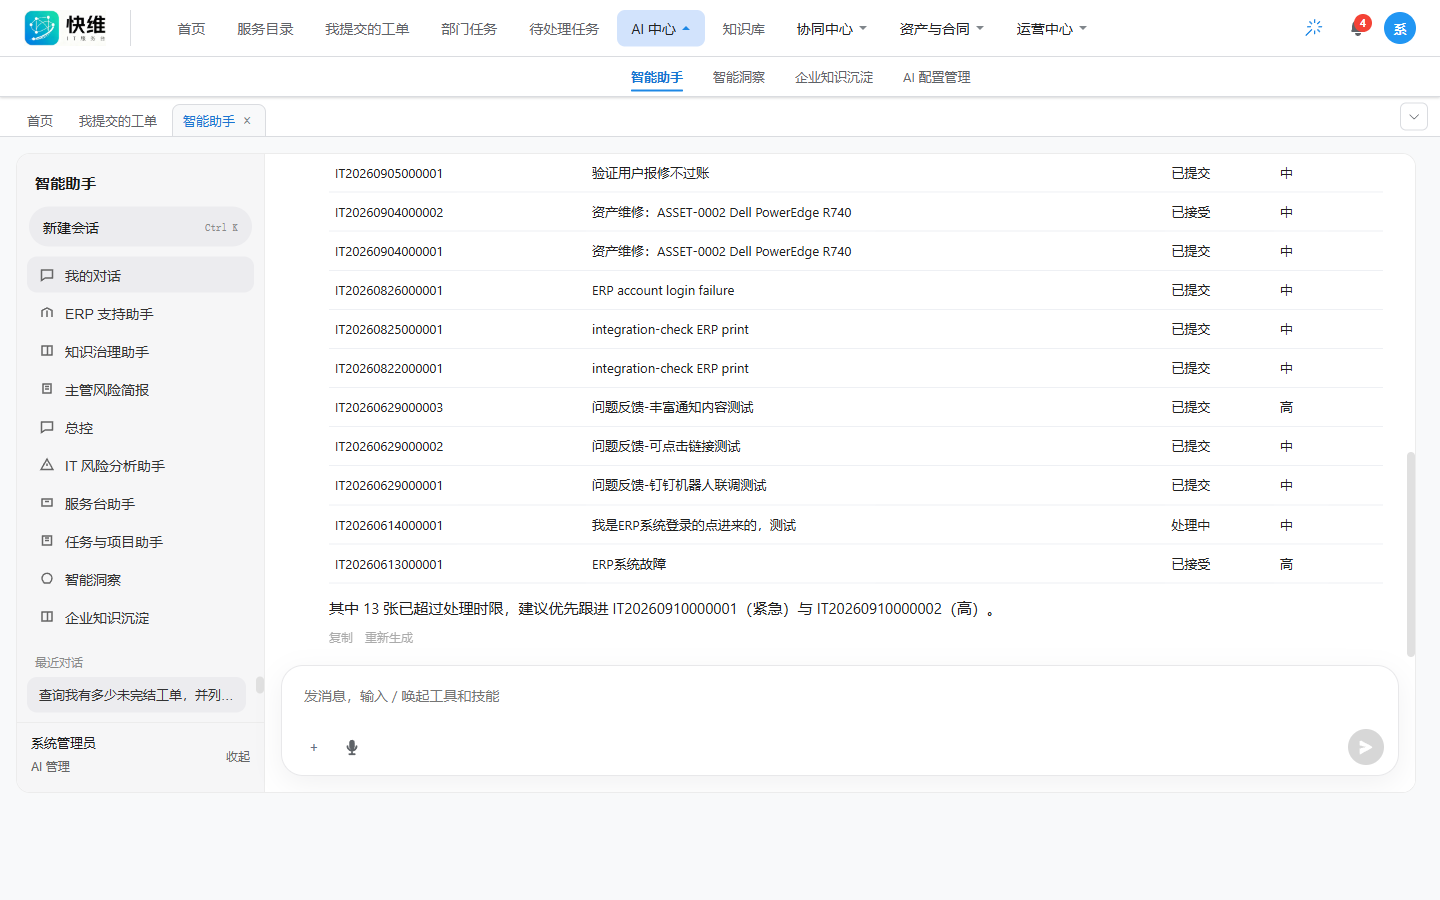Expand the AI 中心 dropdown menu
Screen dimensions: 1440x900
point(661,29)
